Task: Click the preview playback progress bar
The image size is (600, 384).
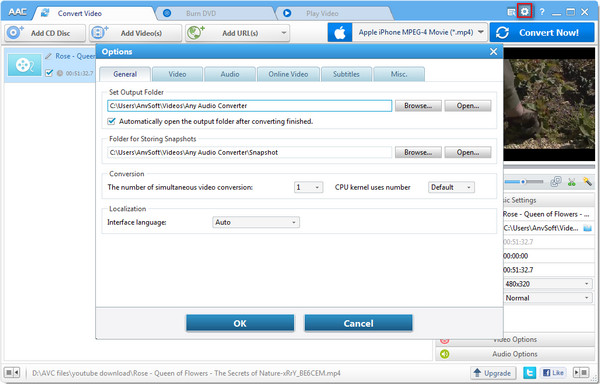Action: pyautogui.click(x=549, y=167)
